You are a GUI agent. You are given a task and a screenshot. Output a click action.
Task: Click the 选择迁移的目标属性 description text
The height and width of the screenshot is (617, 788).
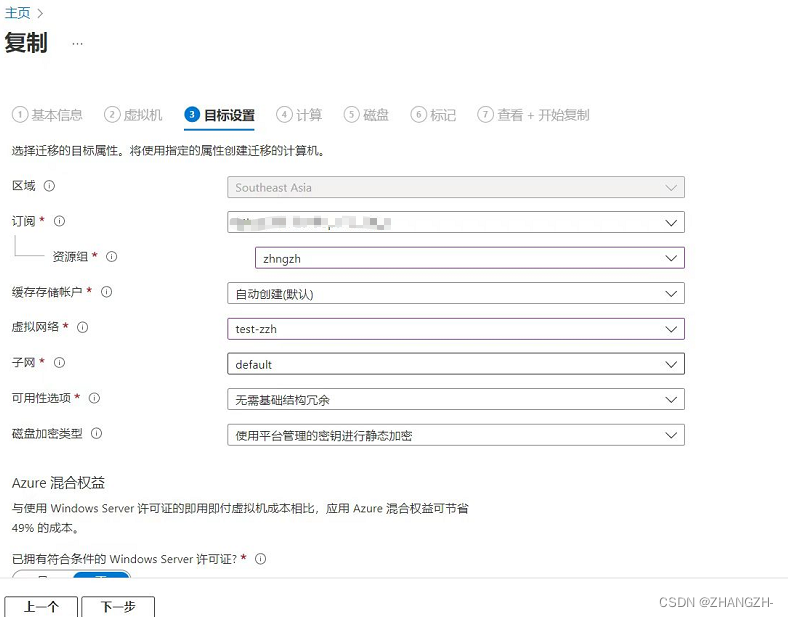pos(168,151)
